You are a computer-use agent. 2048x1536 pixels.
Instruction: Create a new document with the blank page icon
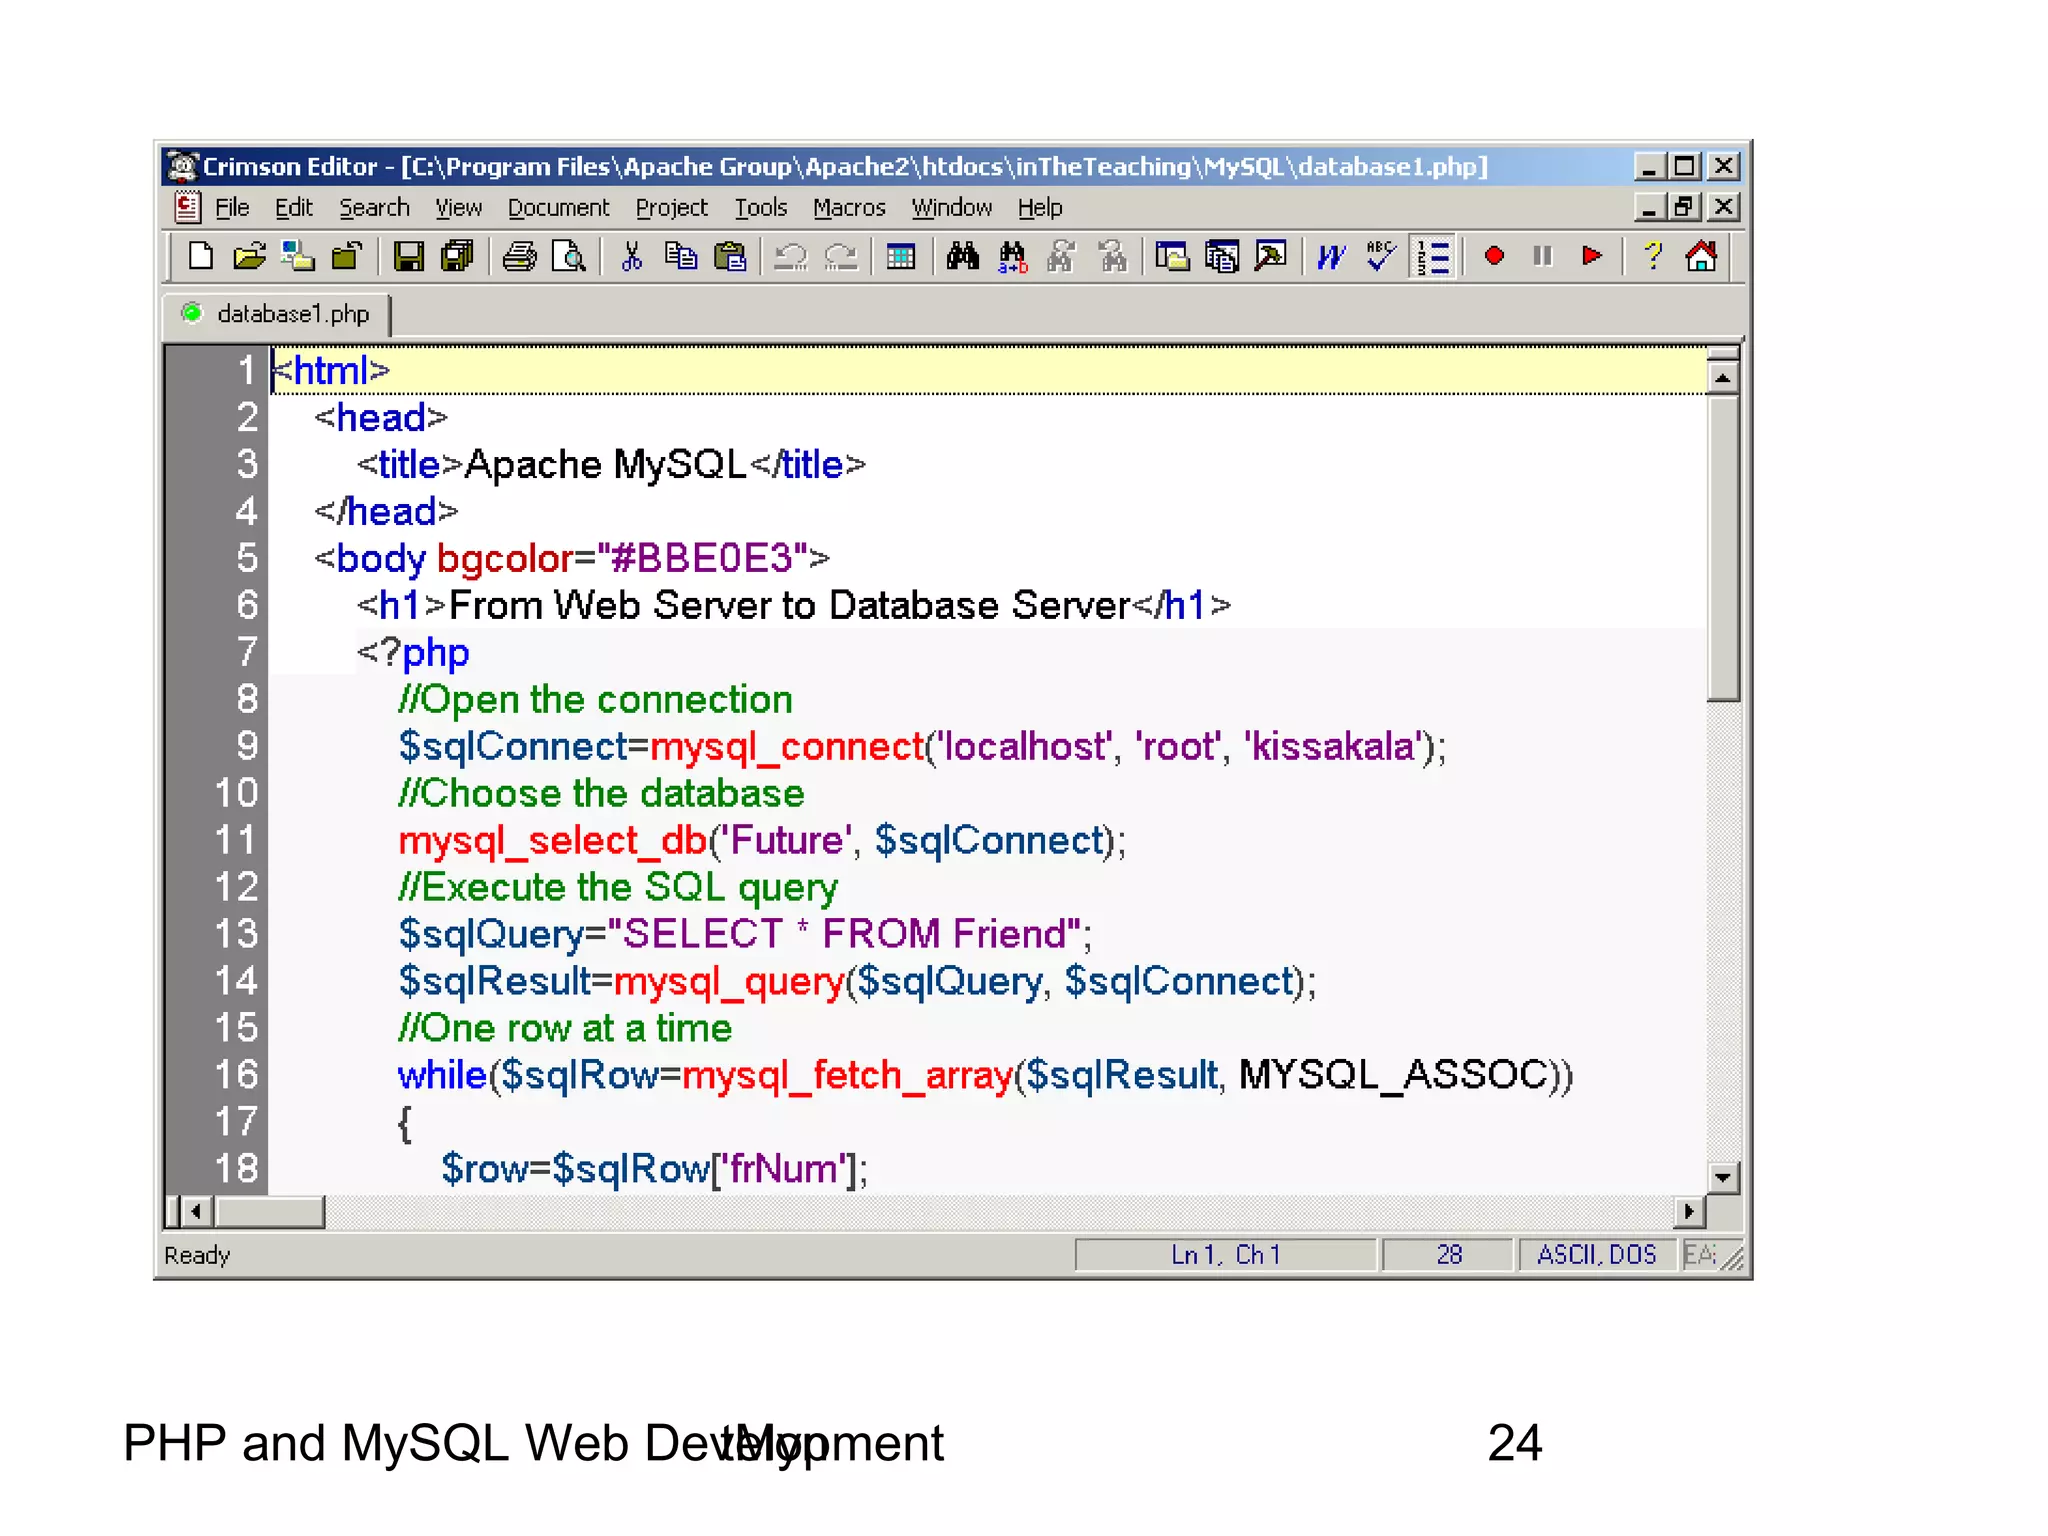(201, 257)
